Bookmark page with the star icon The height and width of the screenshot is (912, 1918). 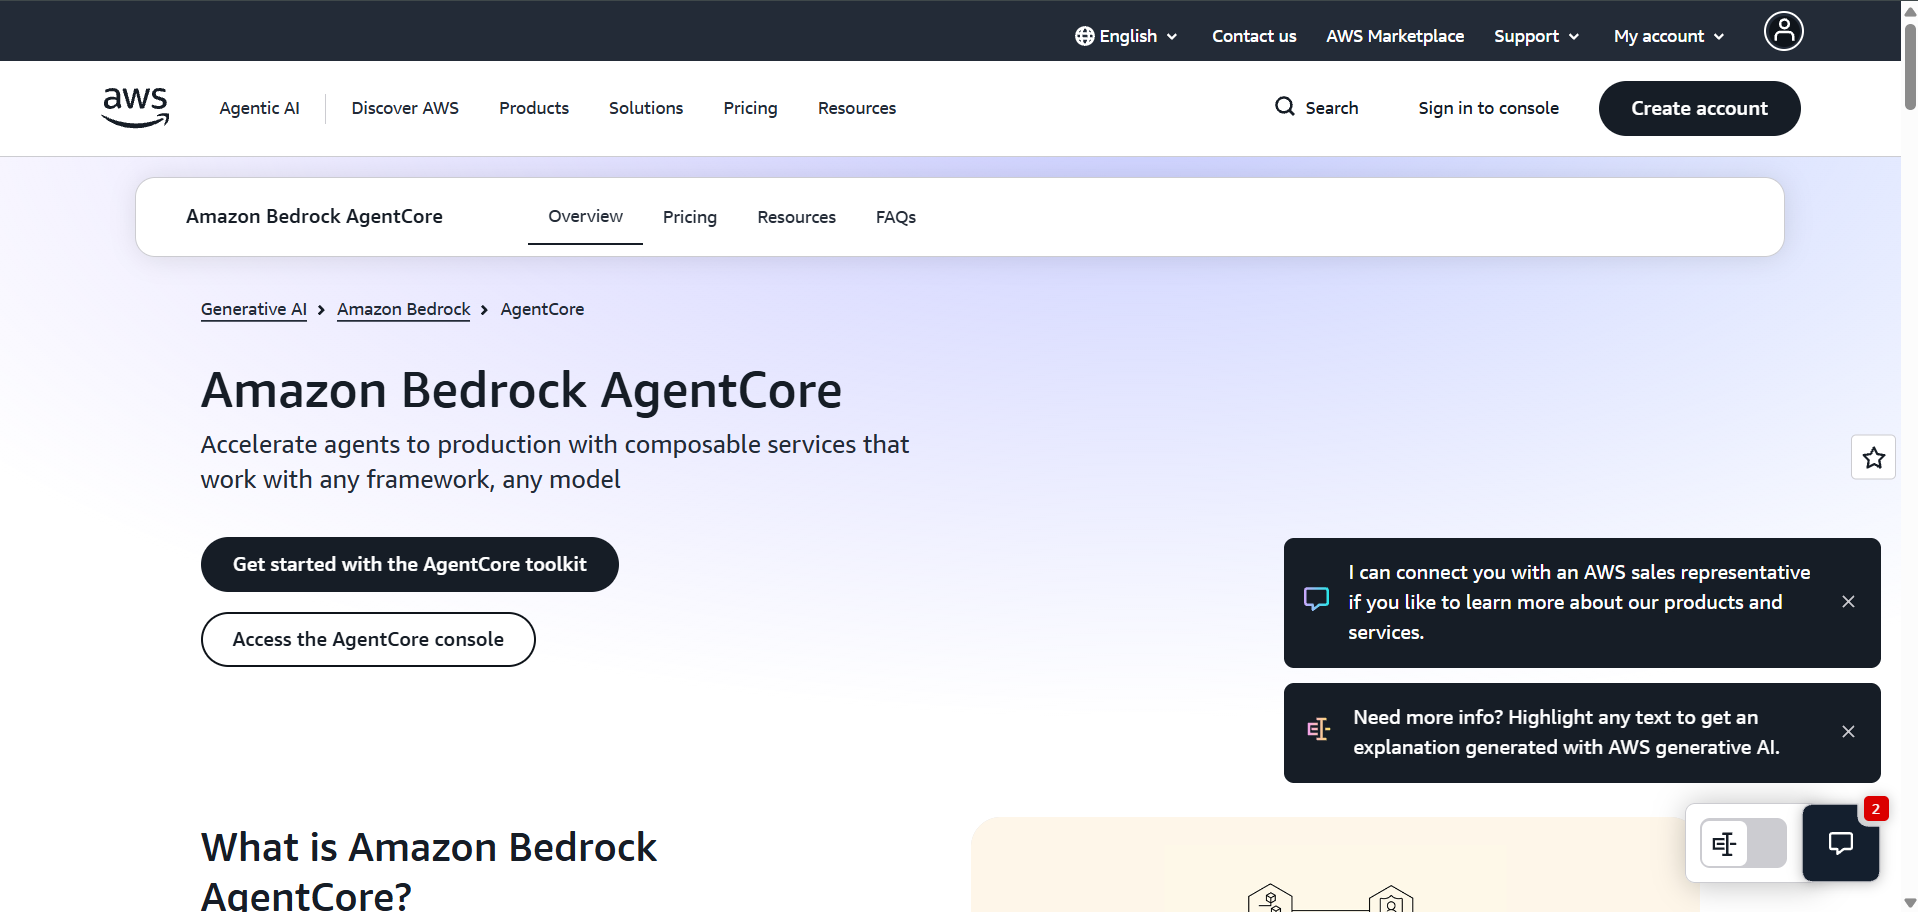1873,458
